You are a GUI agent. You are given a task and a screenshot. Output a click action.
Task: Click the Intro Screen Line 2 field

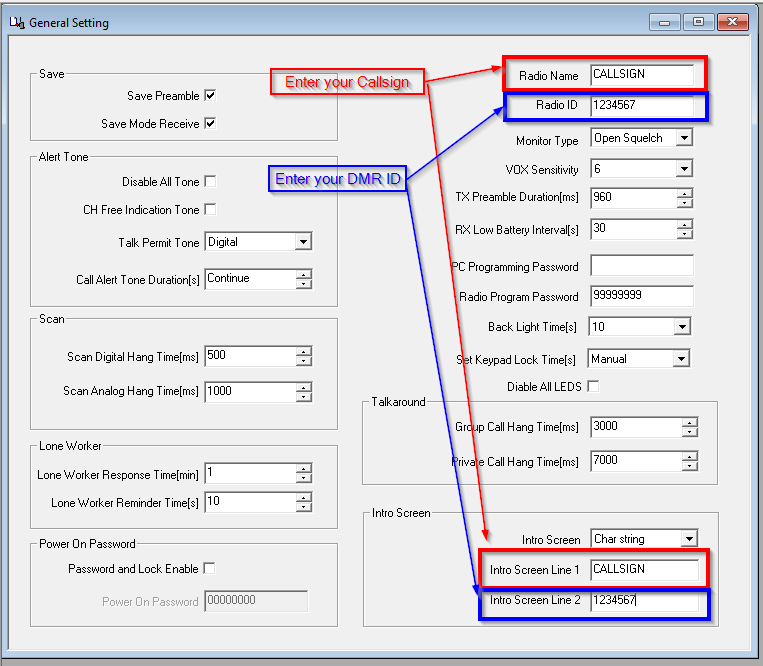point(645,601)
